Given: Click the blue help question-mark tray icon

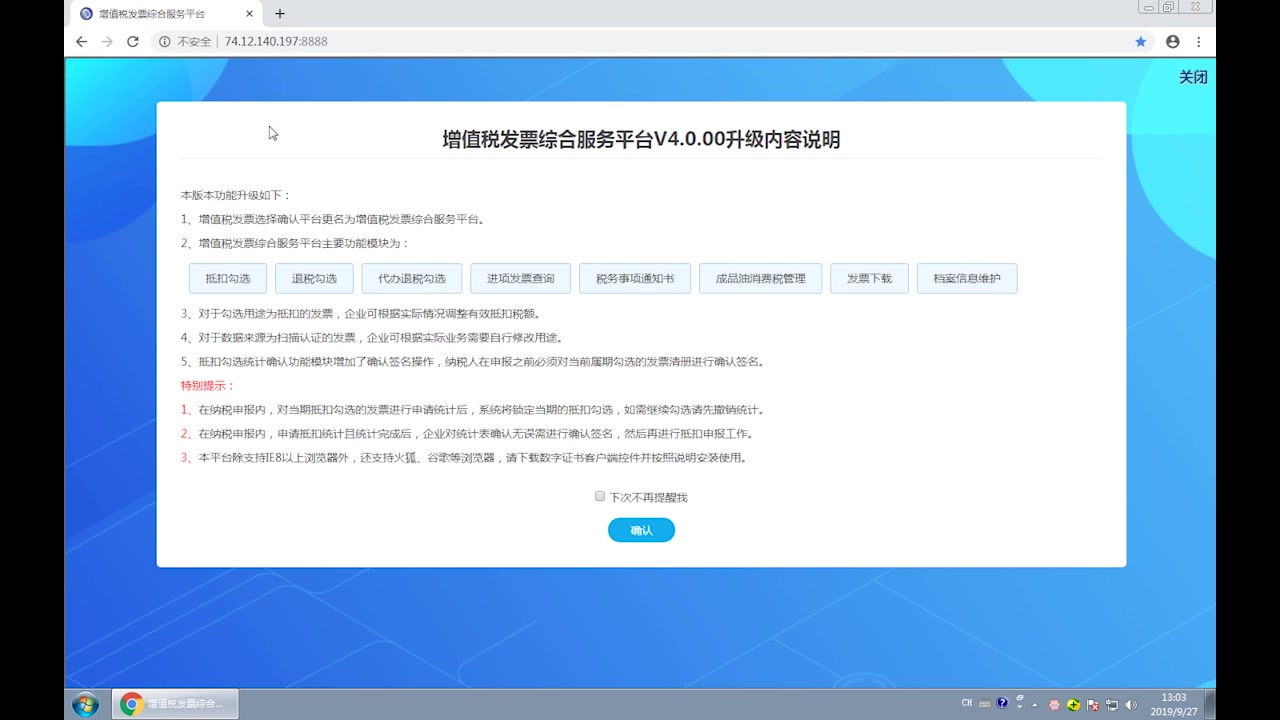Looking at the screenshot, I should point(1002,703).
